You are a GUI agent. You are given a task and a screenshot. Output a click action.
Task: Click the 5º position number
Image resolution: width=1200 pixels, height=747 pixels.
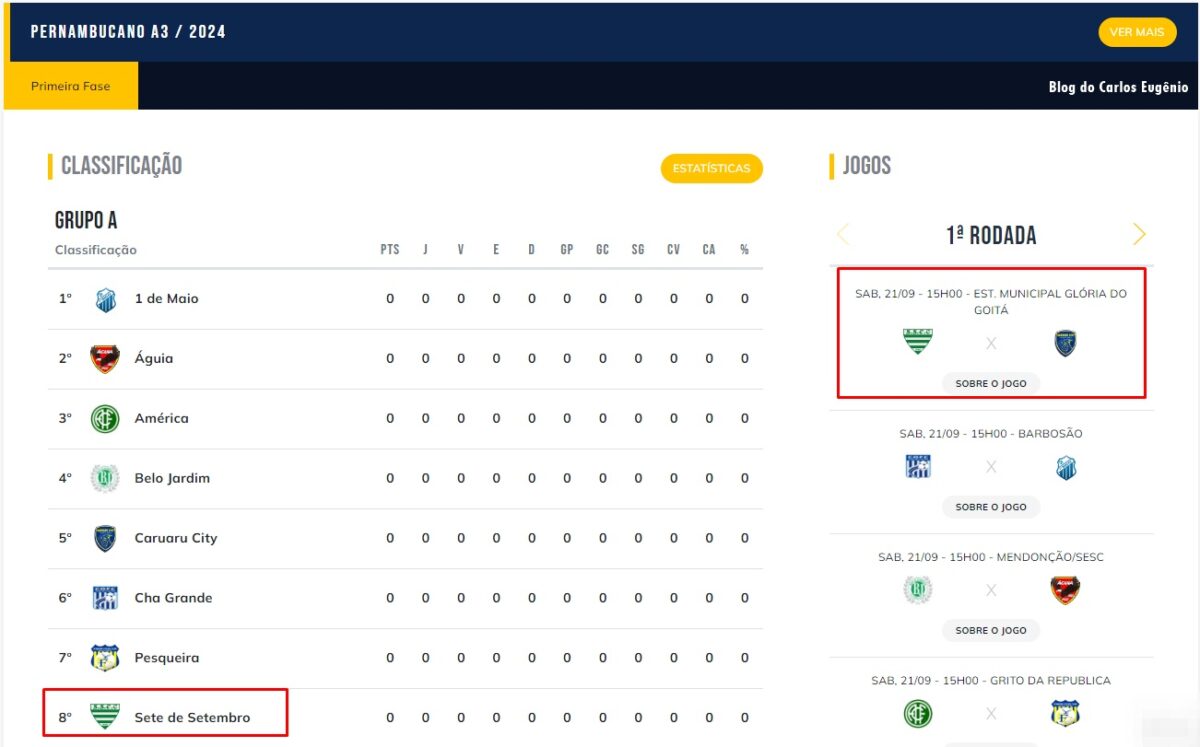click(x=65, y=539)
